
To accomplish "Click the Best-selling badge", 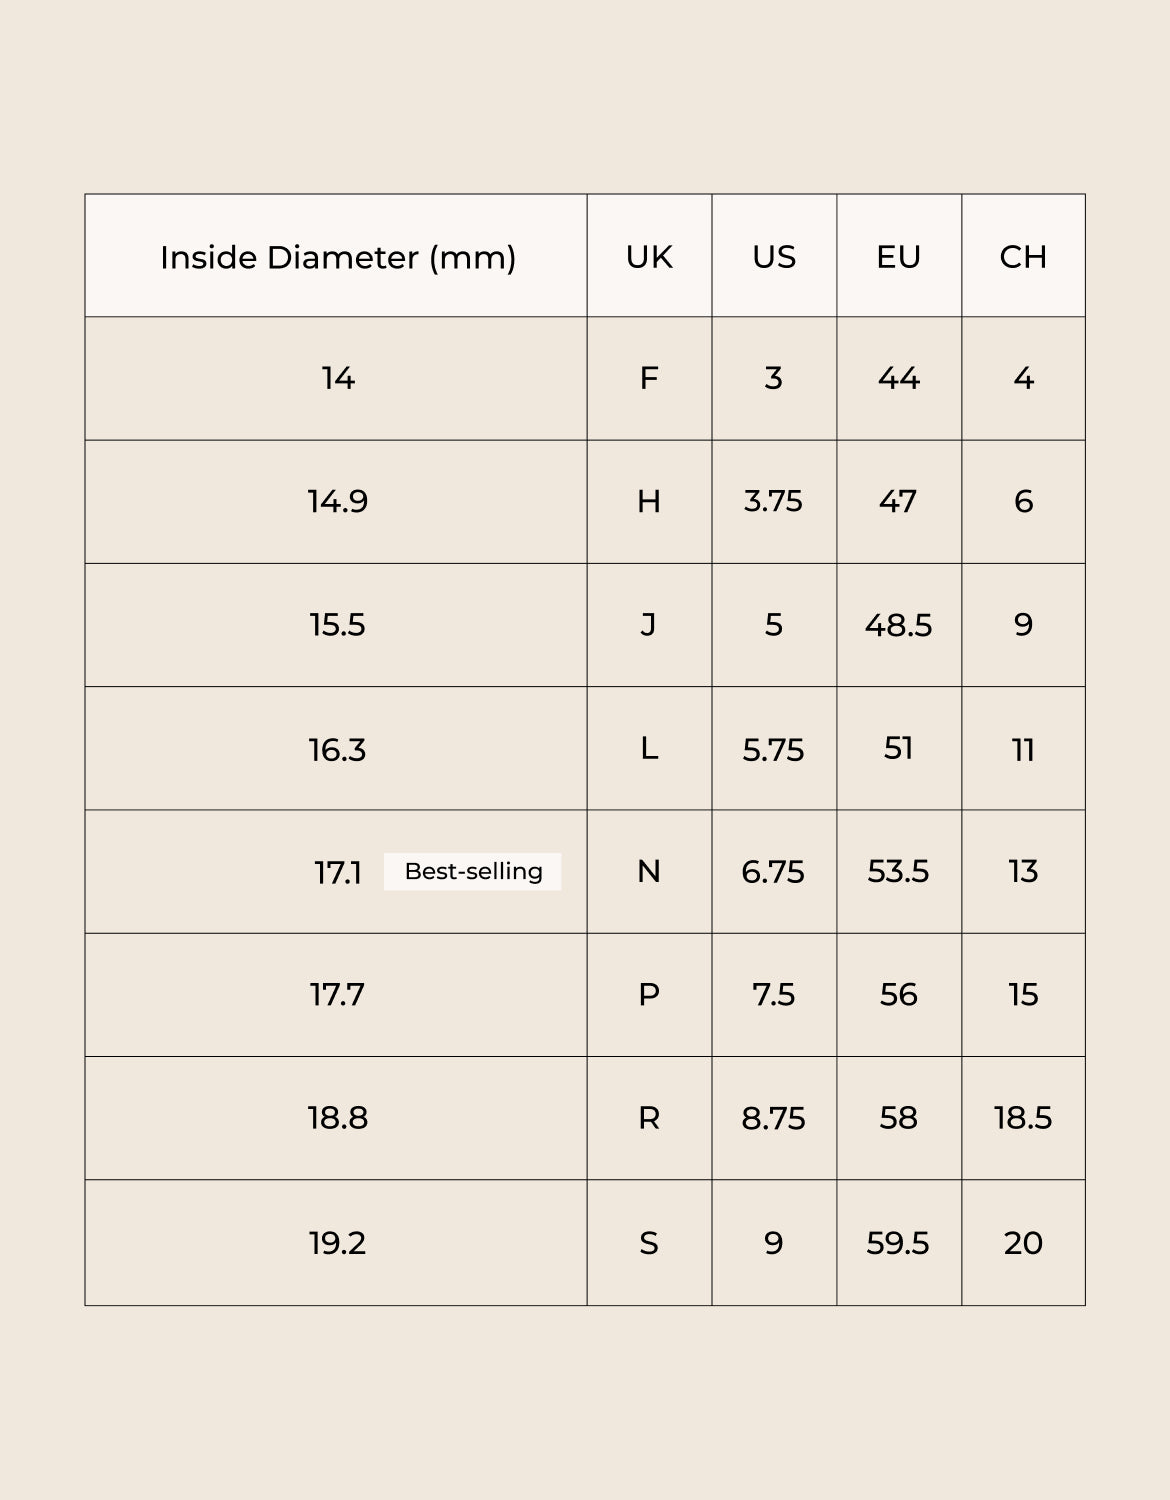I will 473,871.
